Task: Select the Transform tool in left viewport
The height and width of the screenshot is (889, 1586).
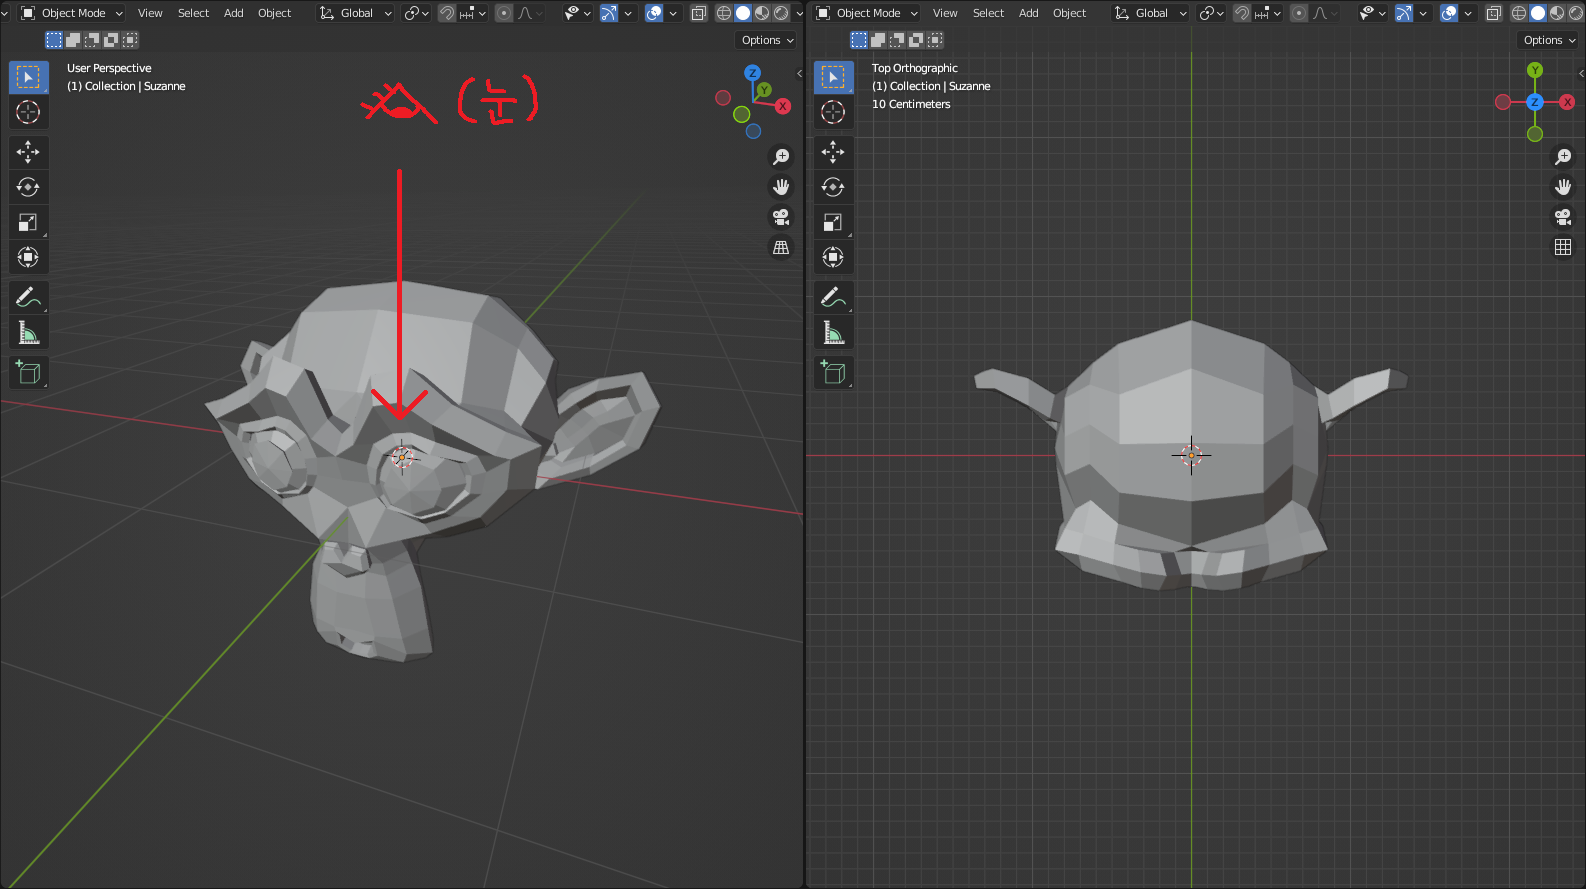Action: (28, 257)
